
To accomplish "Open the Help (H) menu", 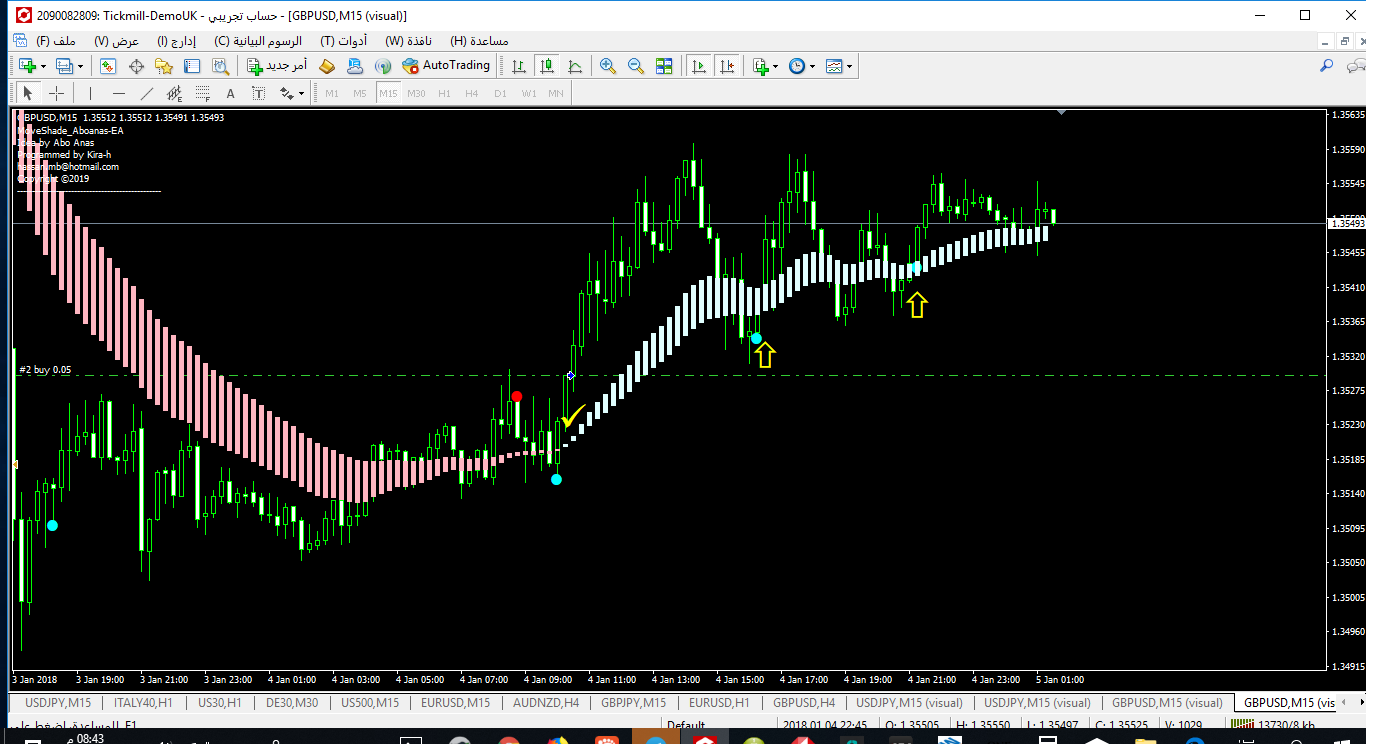I will 479,41.
